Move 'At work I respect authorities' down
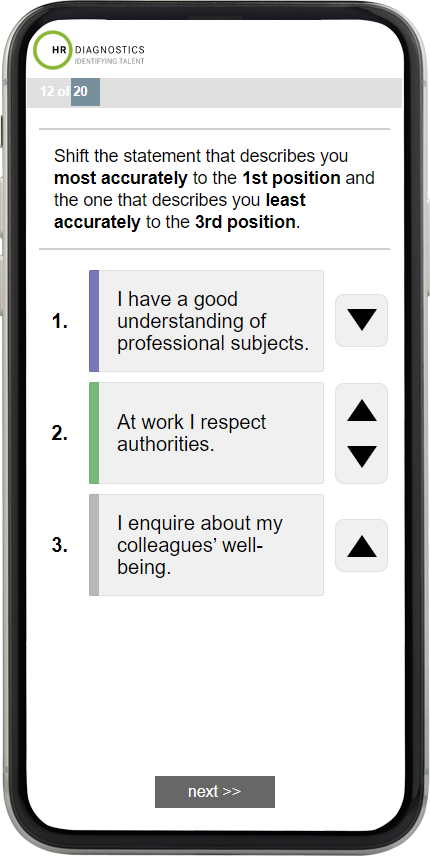Image resolution: width=430 pixels, height=856 pixels. 361,456
